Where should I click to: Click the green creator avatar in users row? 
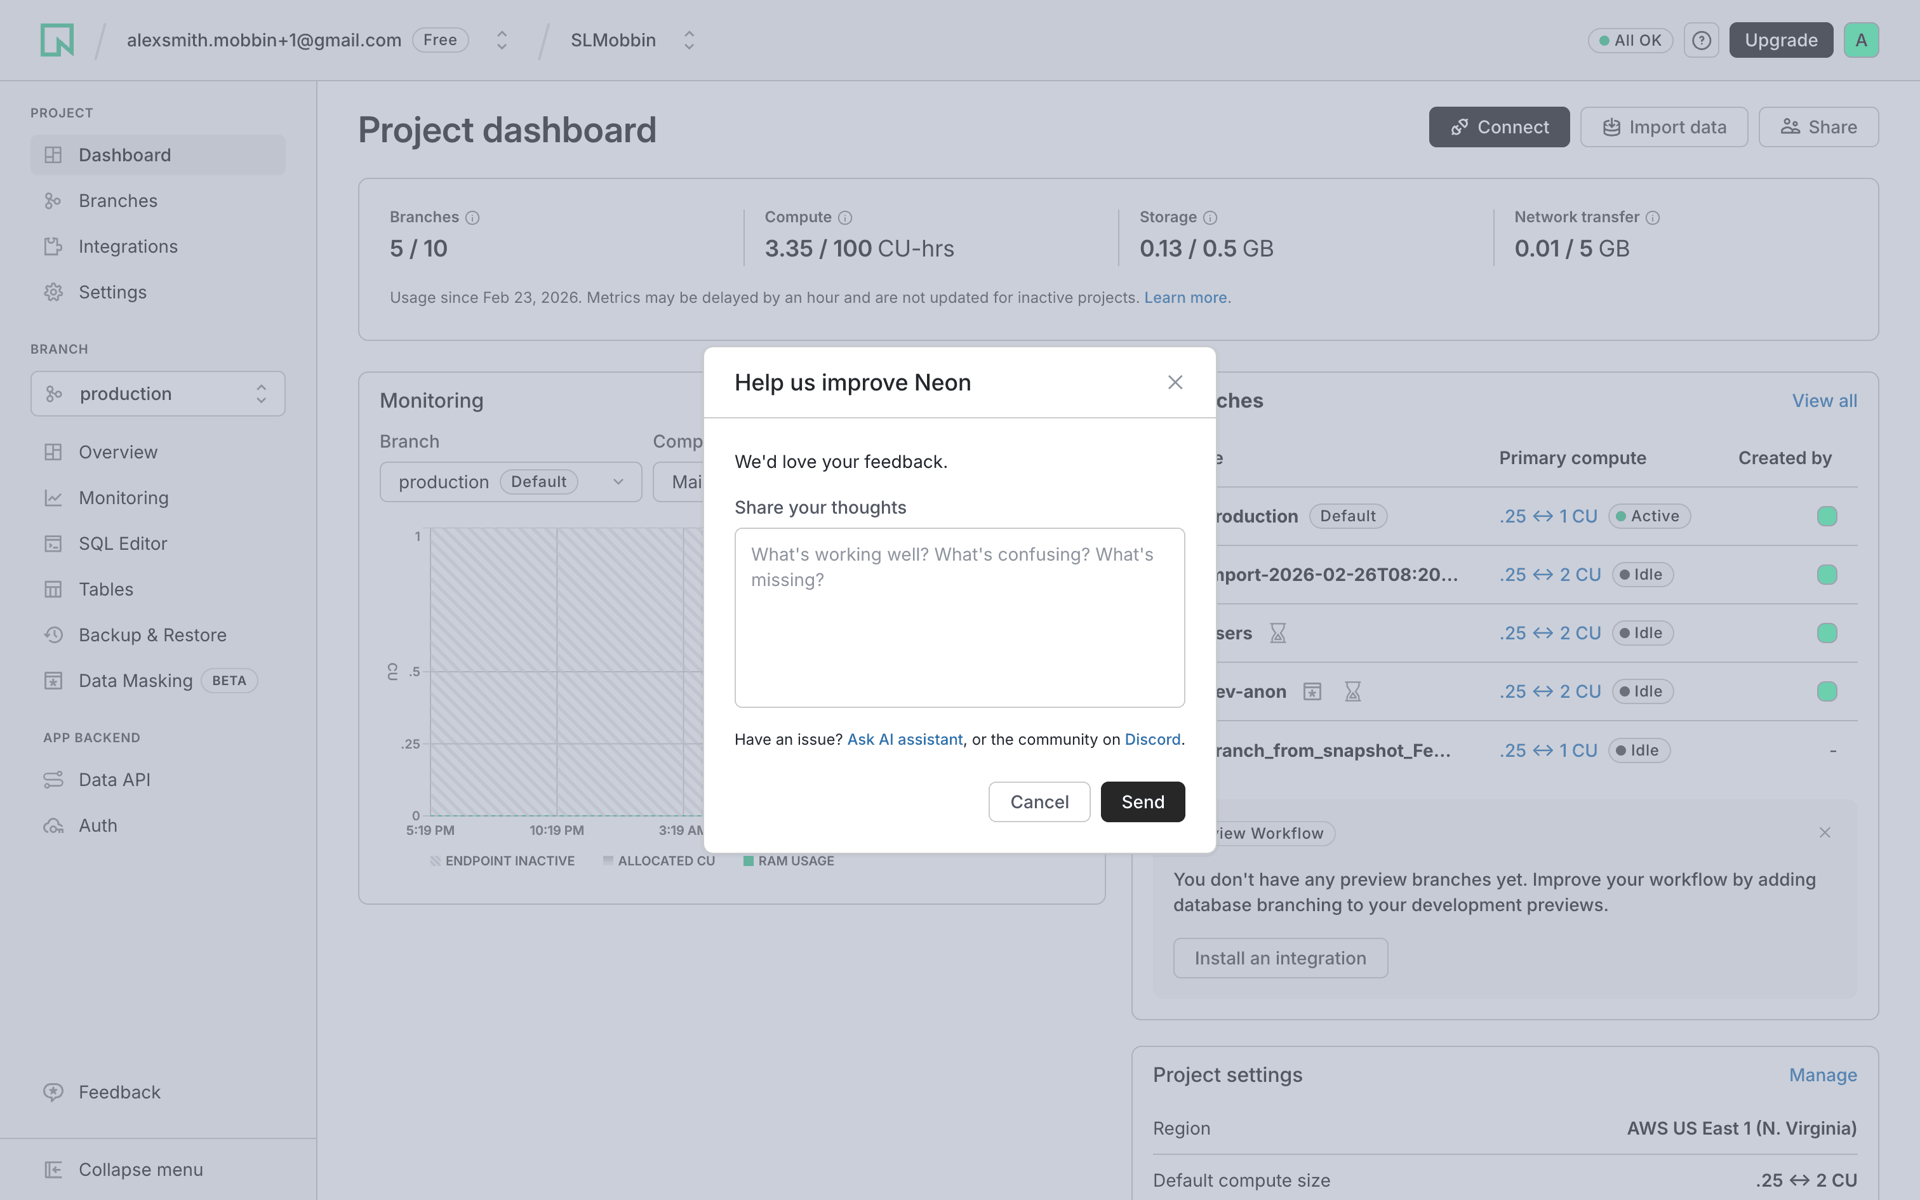tap(1827, 633)
